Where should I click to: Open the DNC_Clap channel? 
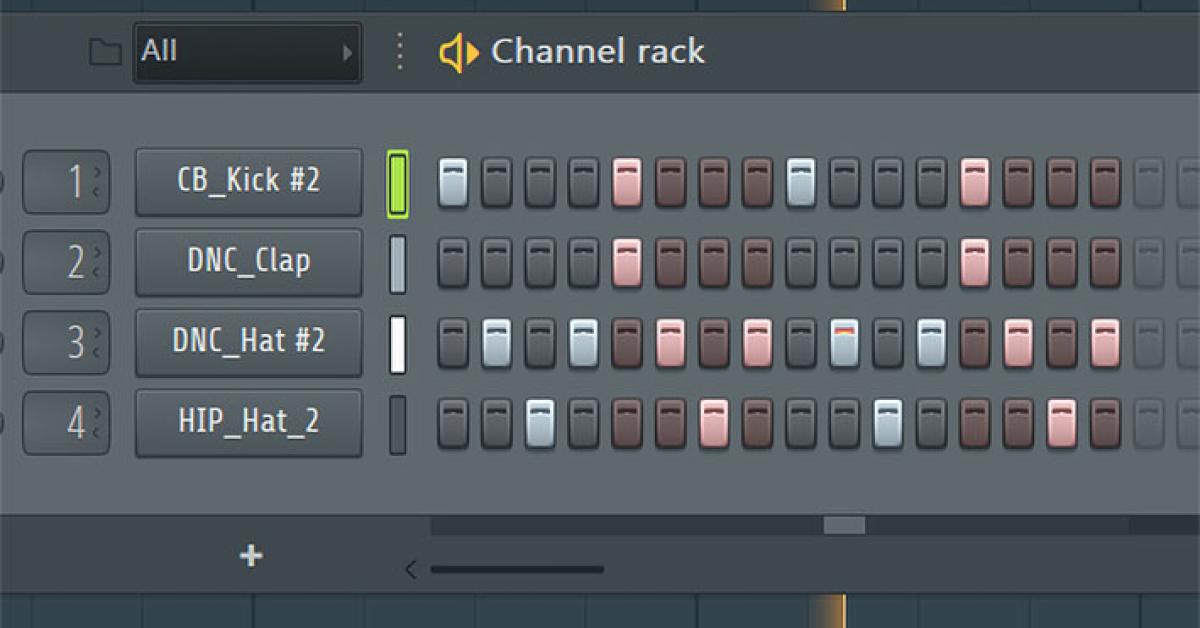(249, 262)
